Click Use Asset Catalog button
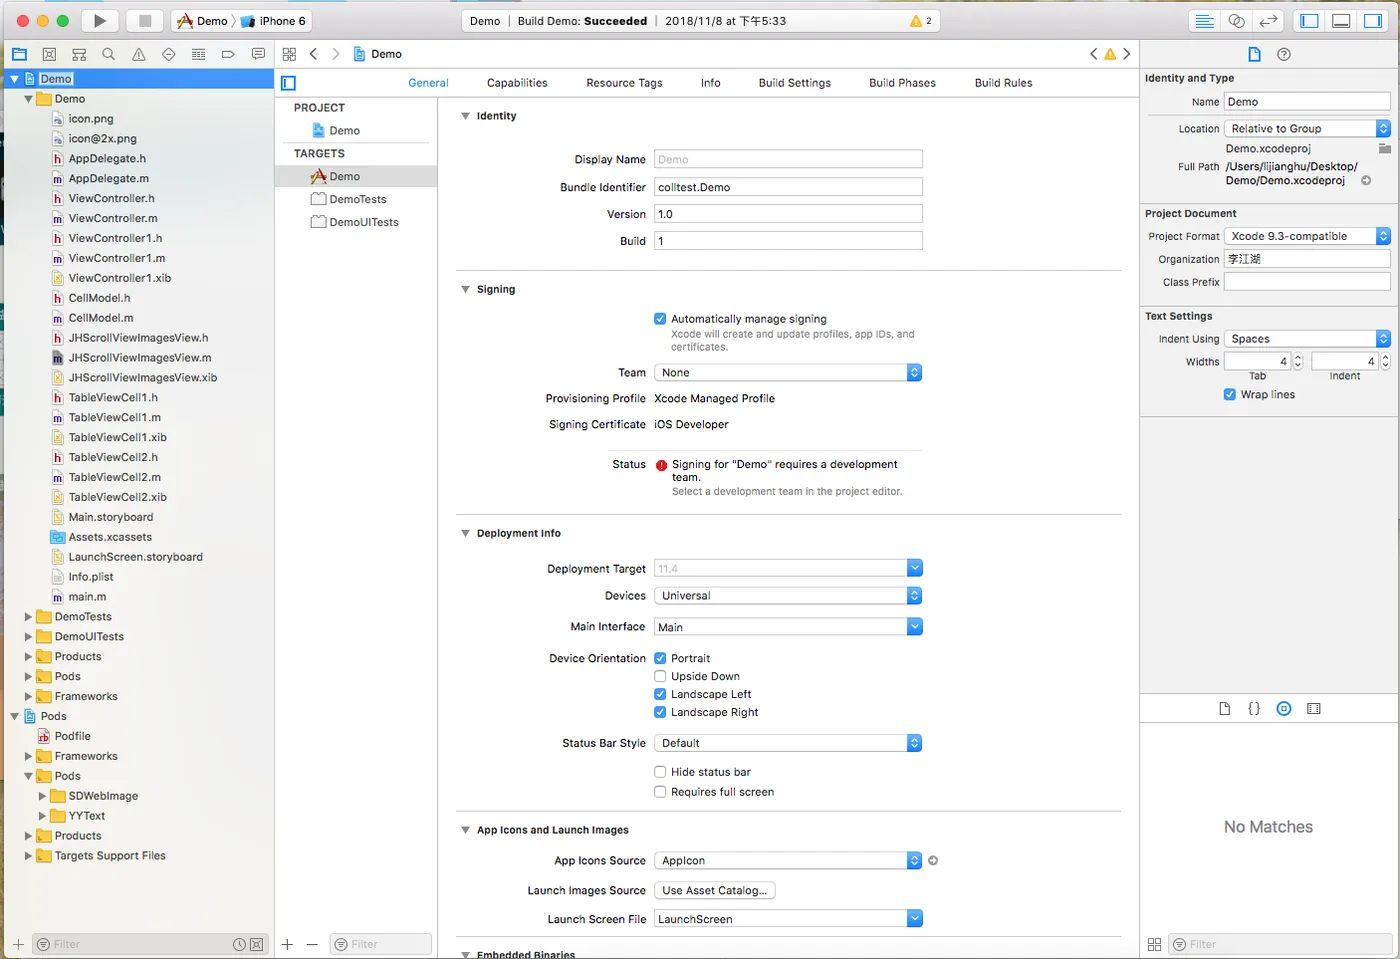This screenshot has width=1400, height=959. click(x=714, y=890)
